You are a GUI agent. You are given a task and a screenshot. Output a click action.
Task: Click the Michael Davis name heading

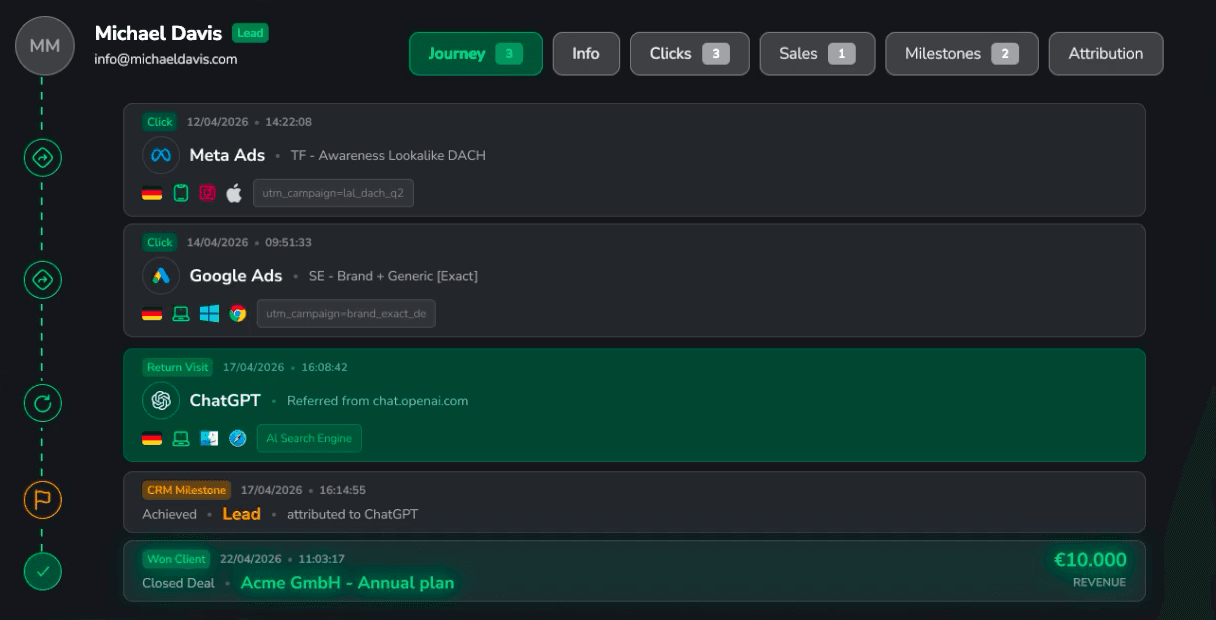160,33
